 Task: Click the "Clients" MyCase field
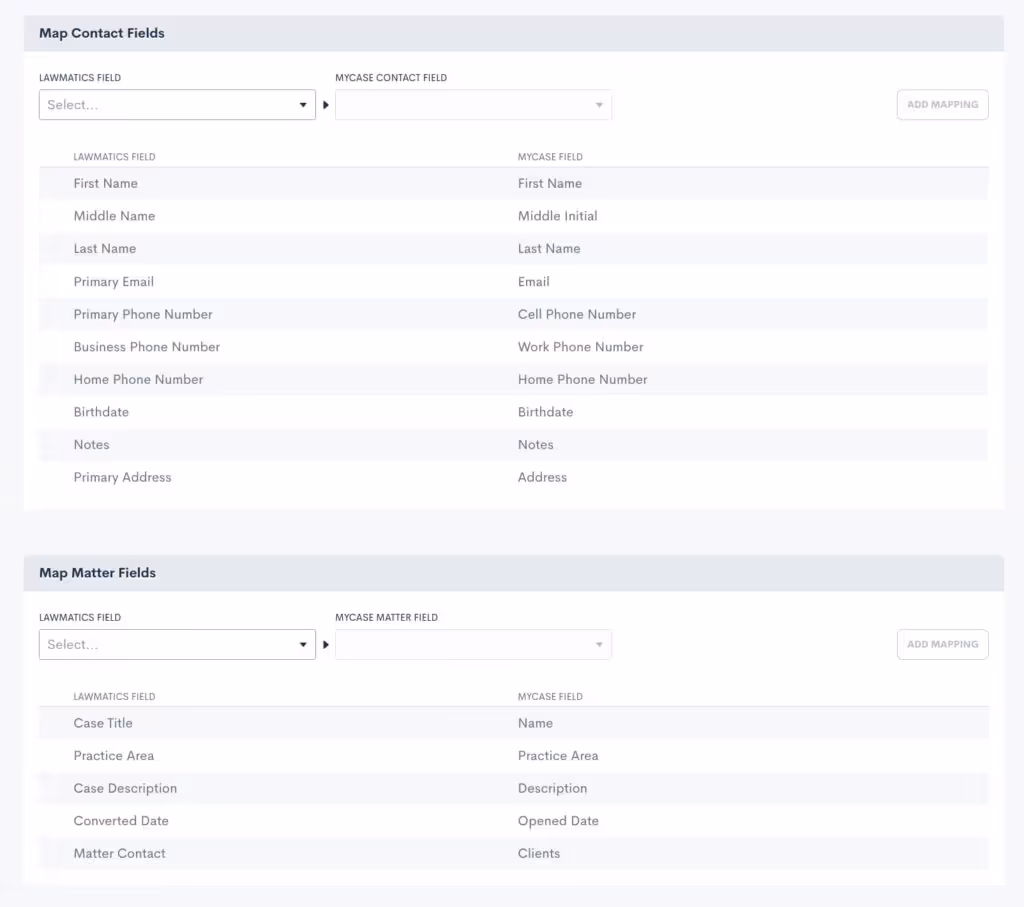coord(539,854)
